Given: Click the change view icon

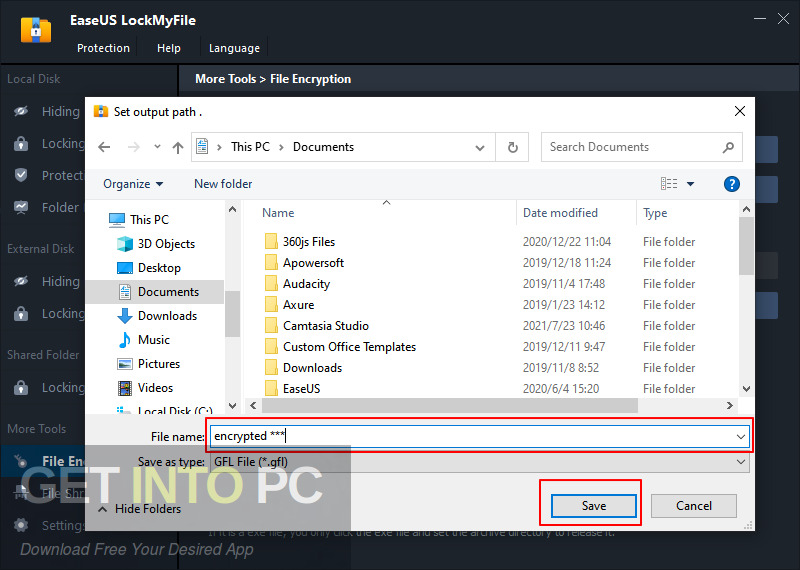Looking at the screenshot, I should 669,184.
